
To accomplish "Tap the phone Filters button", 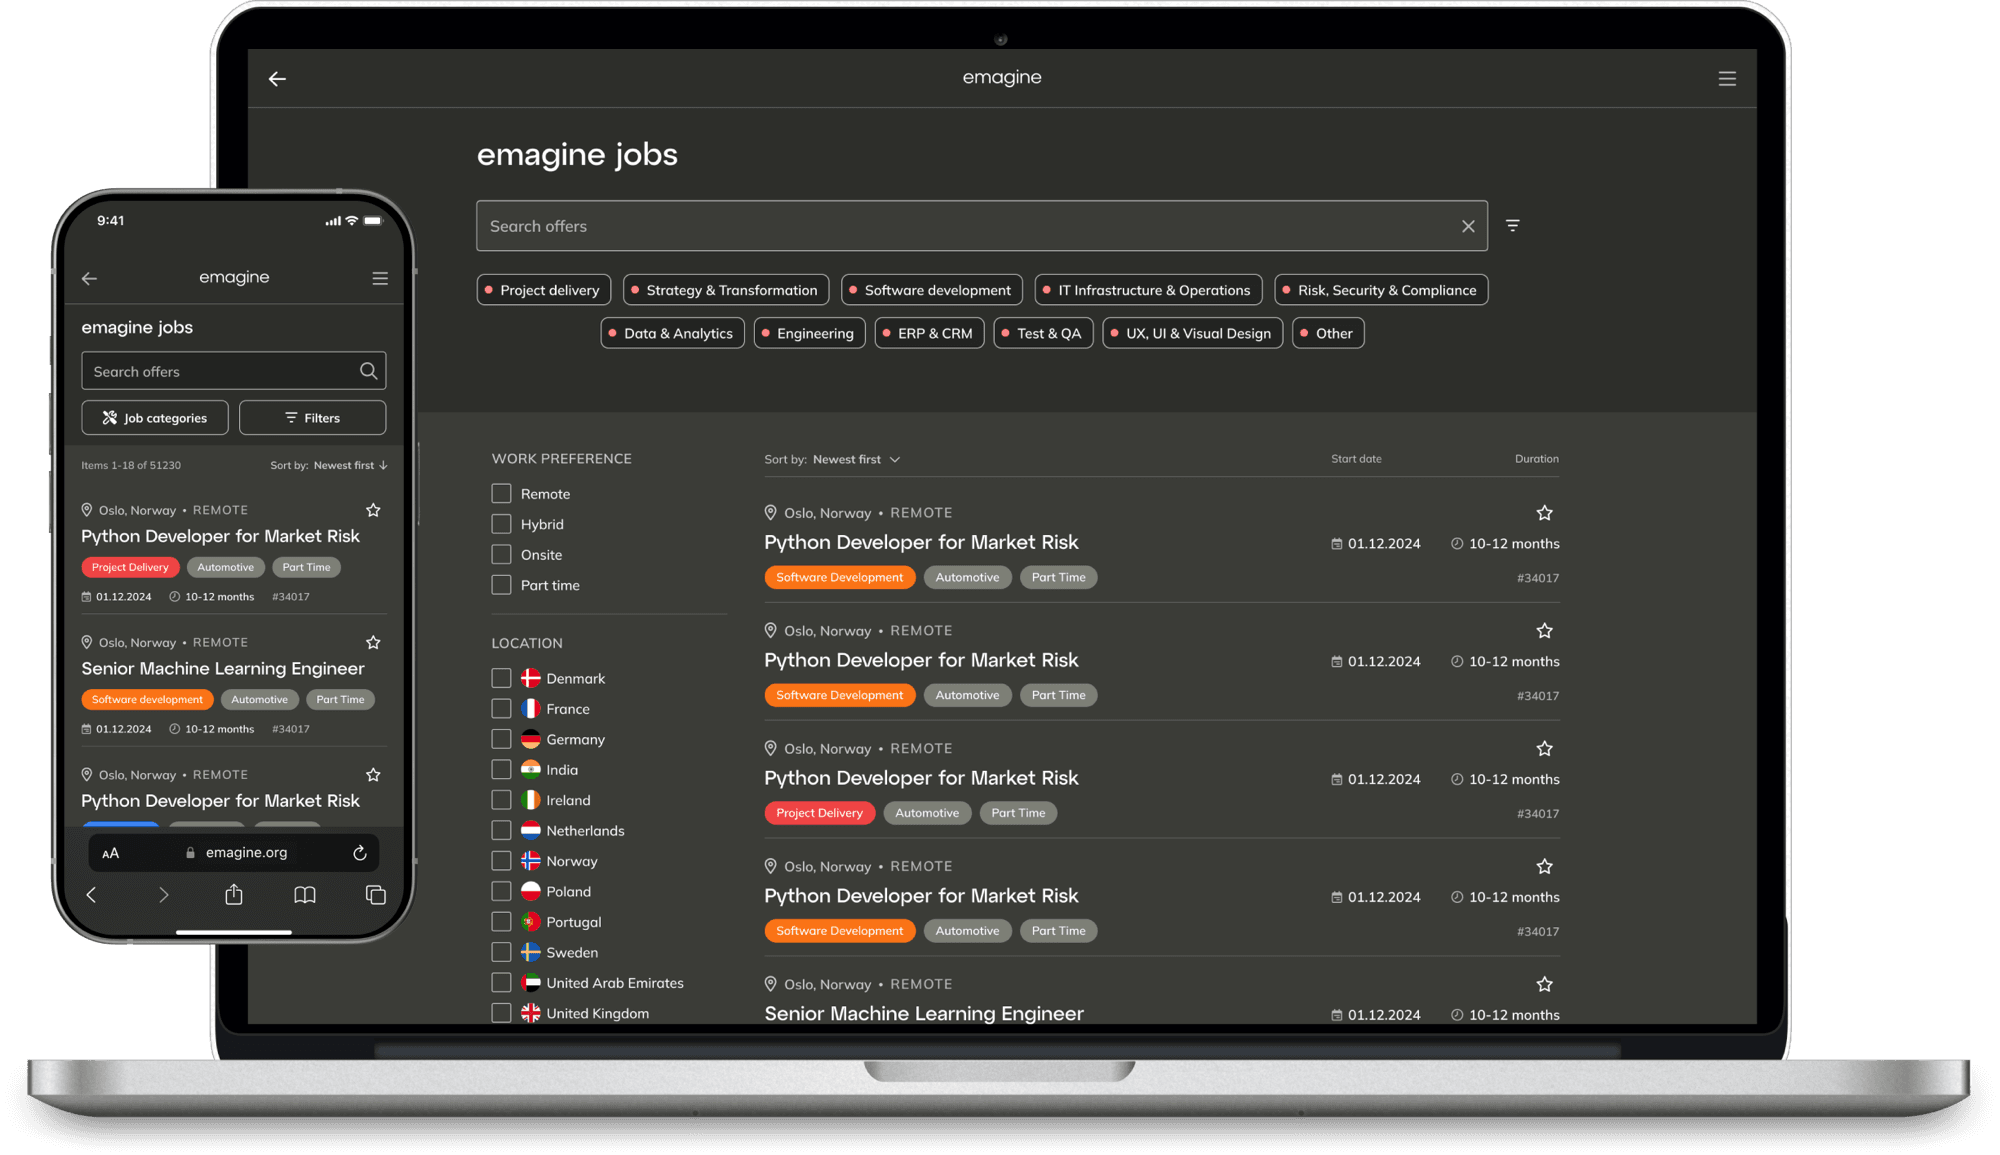I will click(313, 418).
